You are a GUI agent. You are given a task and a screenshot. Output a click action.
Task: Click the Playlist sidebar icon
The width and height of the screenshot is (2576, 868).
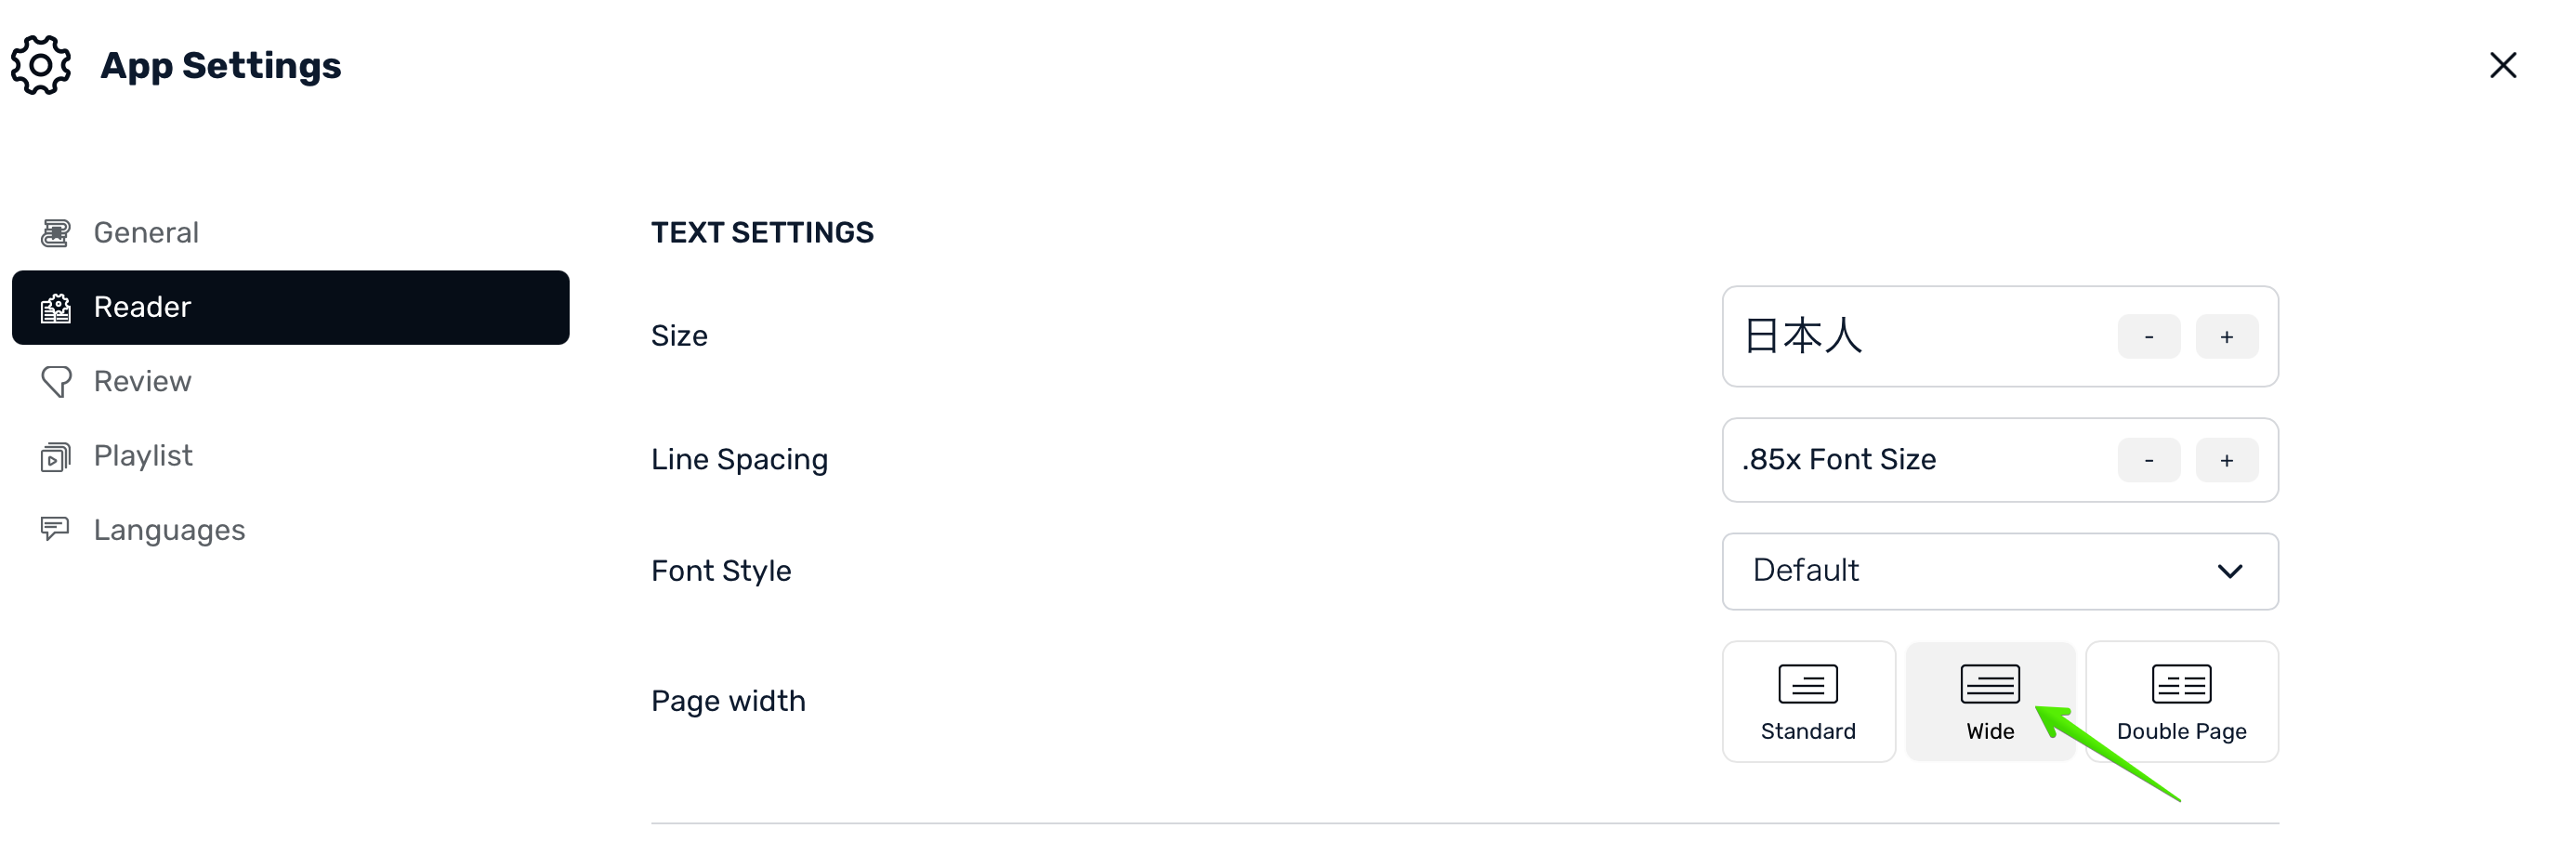(x=56, y=457)
